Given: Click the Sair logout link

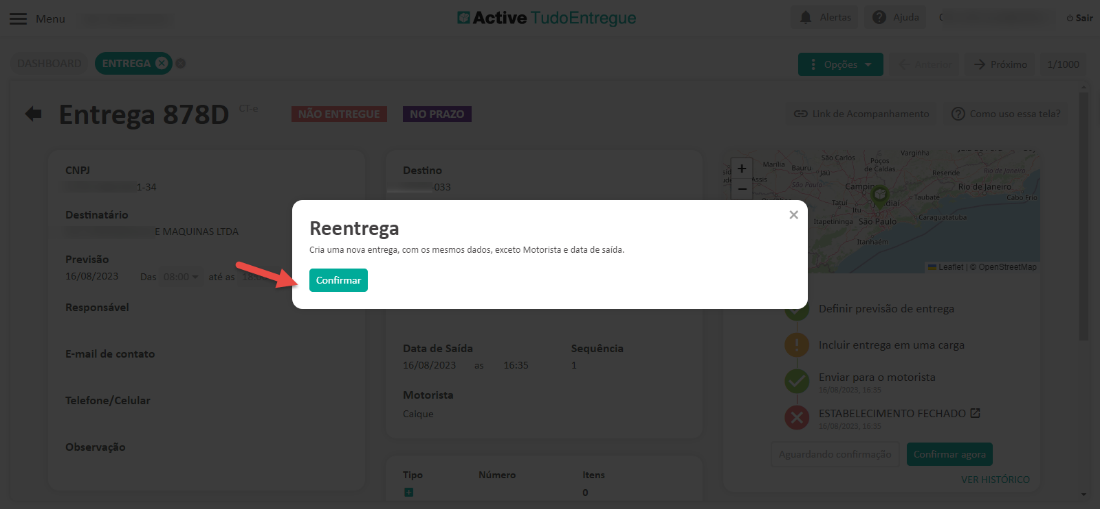Looking at the screenshot, I should pyautogui.click(x=1080, y=18).
